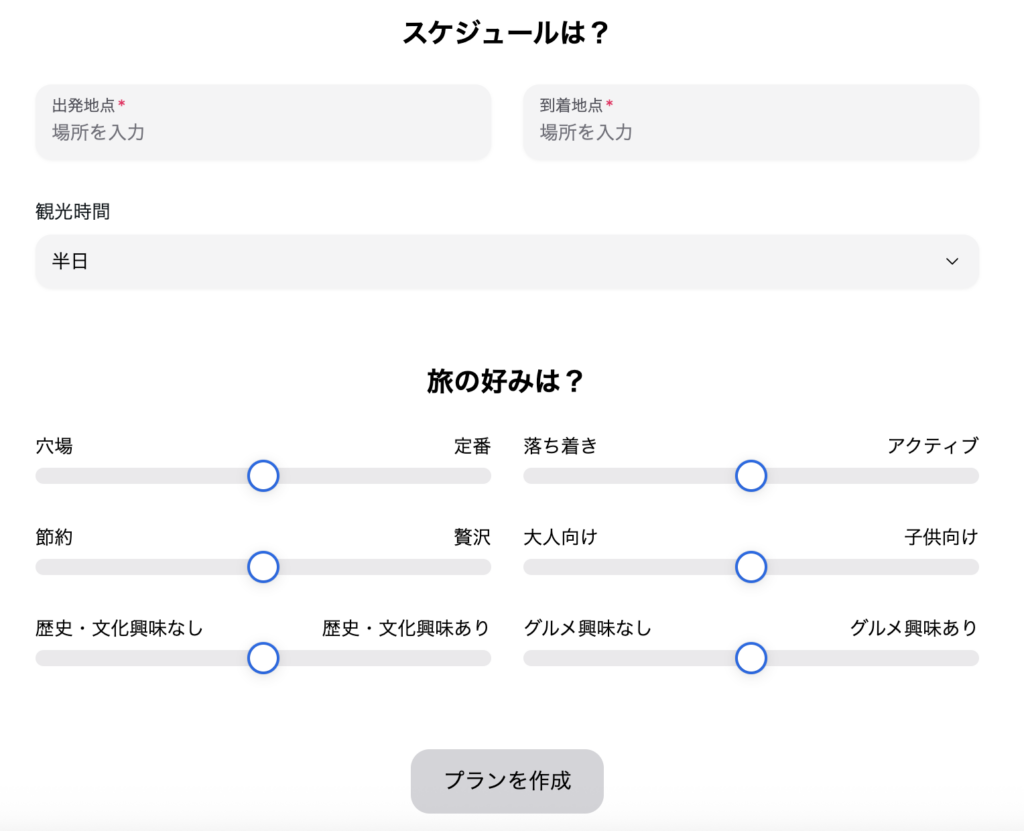Image resolution: width=1024 pixels, height=831 pixels.
Task: Click history slider track near 歴史・文化興味なし end
Action: click(55, 658)
